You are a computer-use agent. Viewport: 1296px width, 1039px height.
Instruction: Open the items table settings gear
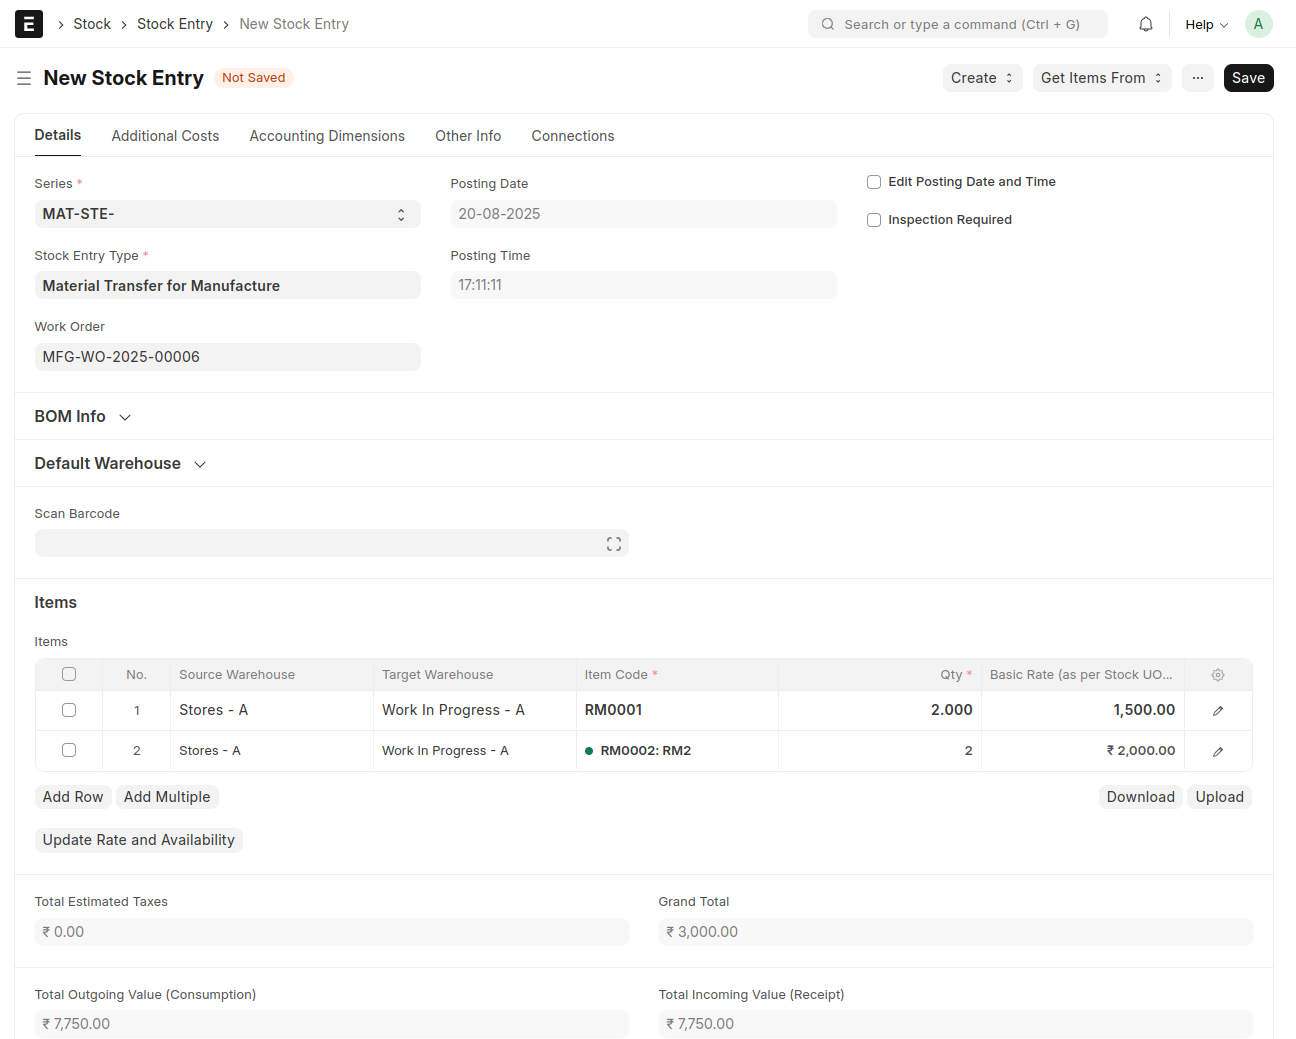coord(1217,675)
